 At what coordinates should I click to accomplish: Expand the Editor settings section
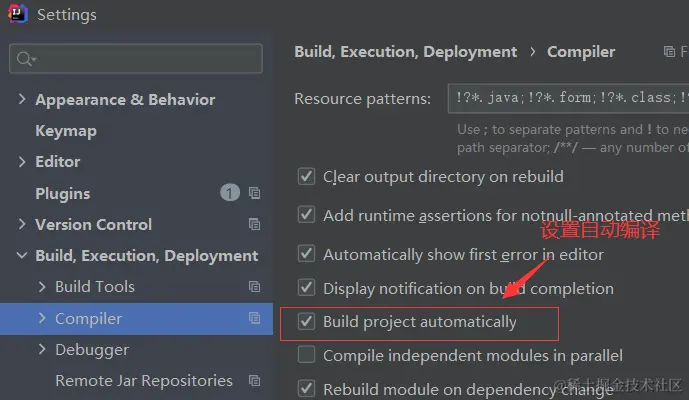22,161
